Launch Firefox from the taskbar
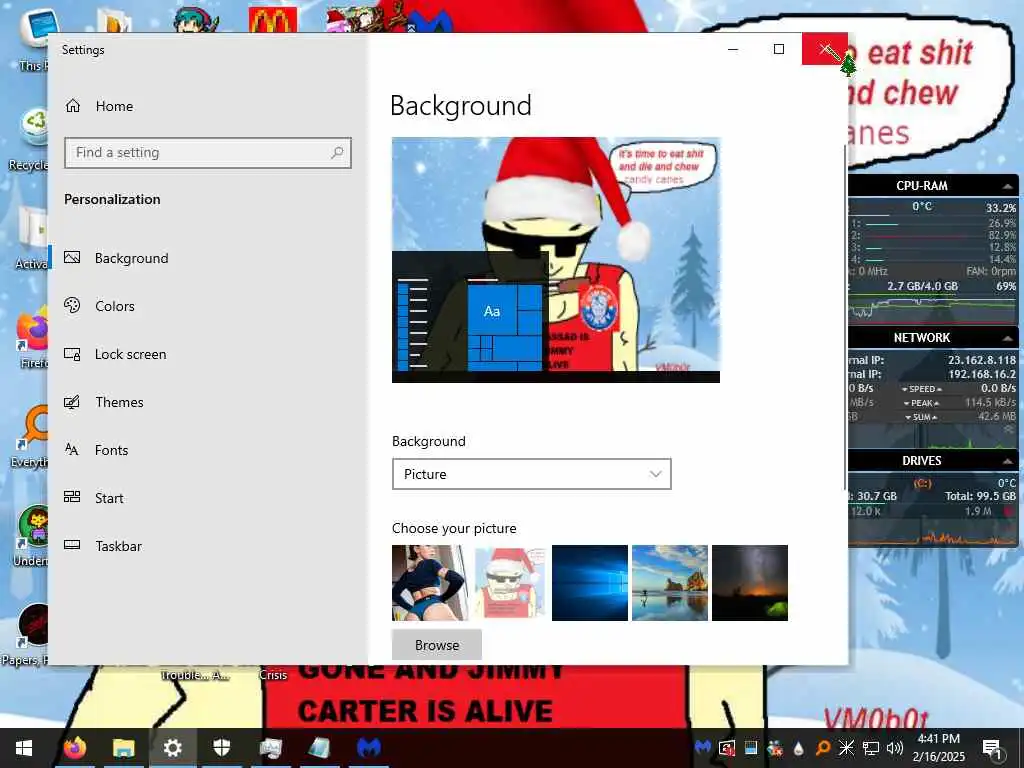Viewport: 1024px width, 768px height. pyautogui.click(x=74, y=748)
